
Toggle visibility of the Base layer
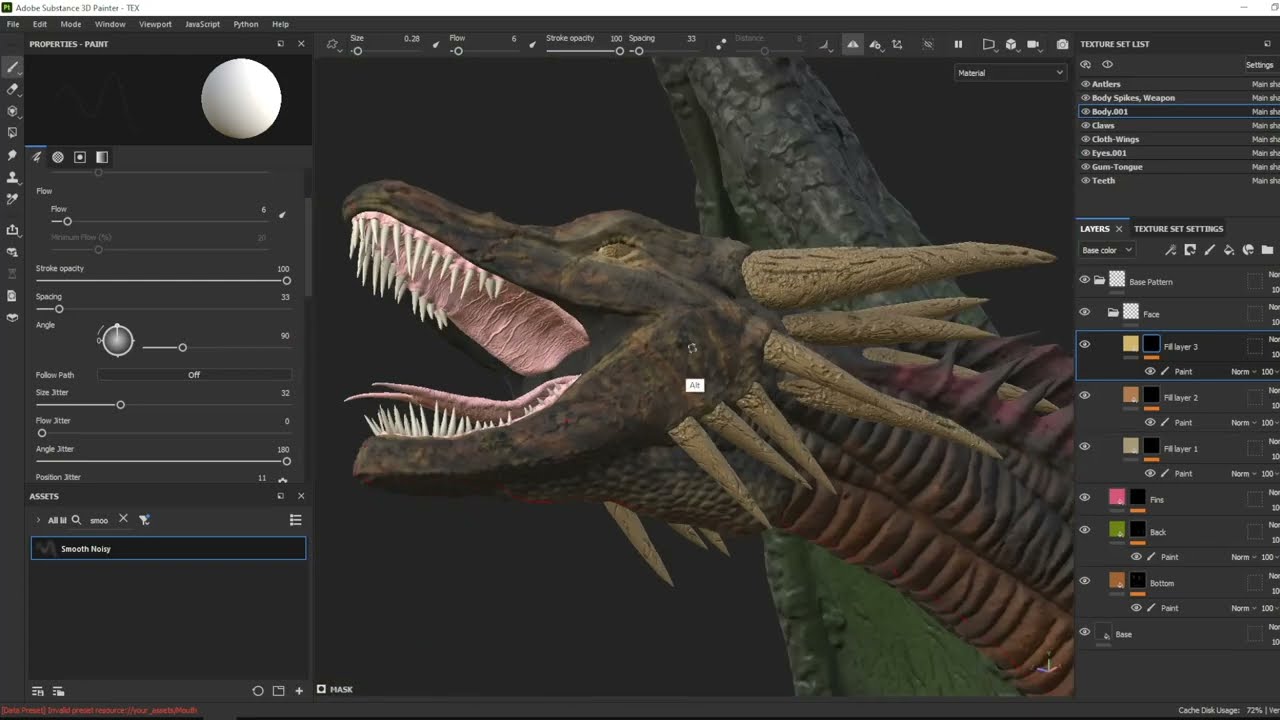(1084, 632)
